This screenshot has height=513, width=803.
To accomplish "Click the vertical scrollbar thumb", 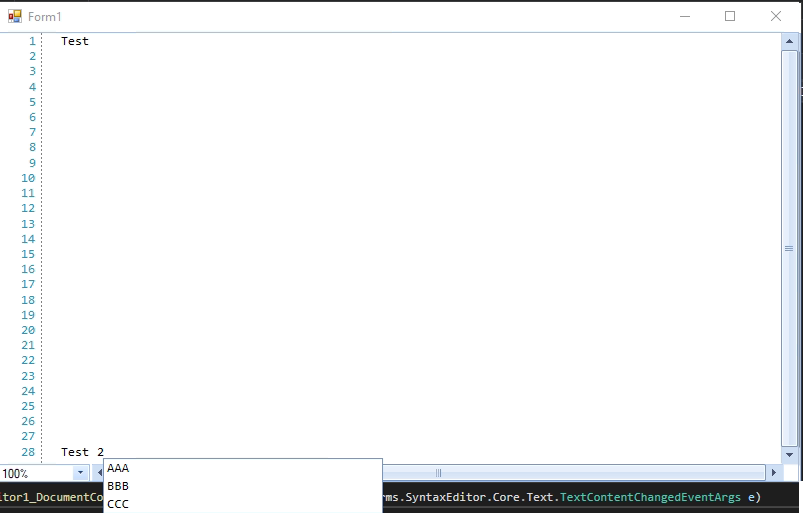I will tap(789, 248).
